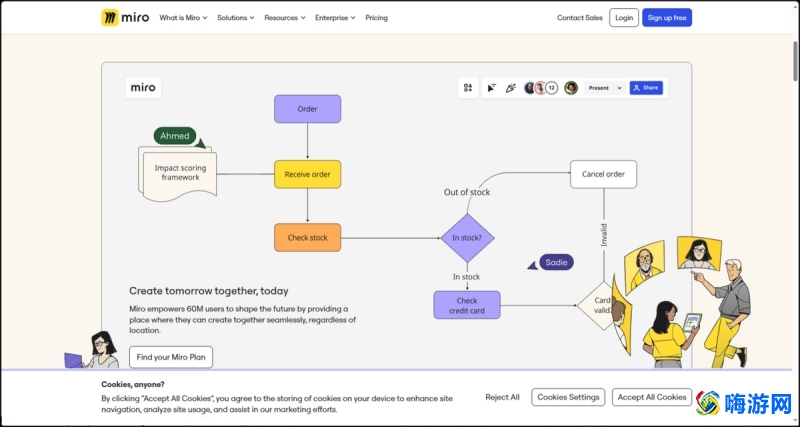The width and height of the screenshot is (800, 427).
Task: Click the miro board logo tile
Action: 143,88
